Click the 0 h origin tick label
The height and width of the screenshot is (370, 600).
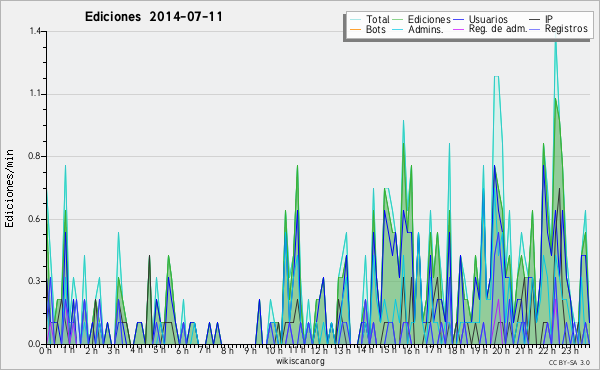click(45, 351)
